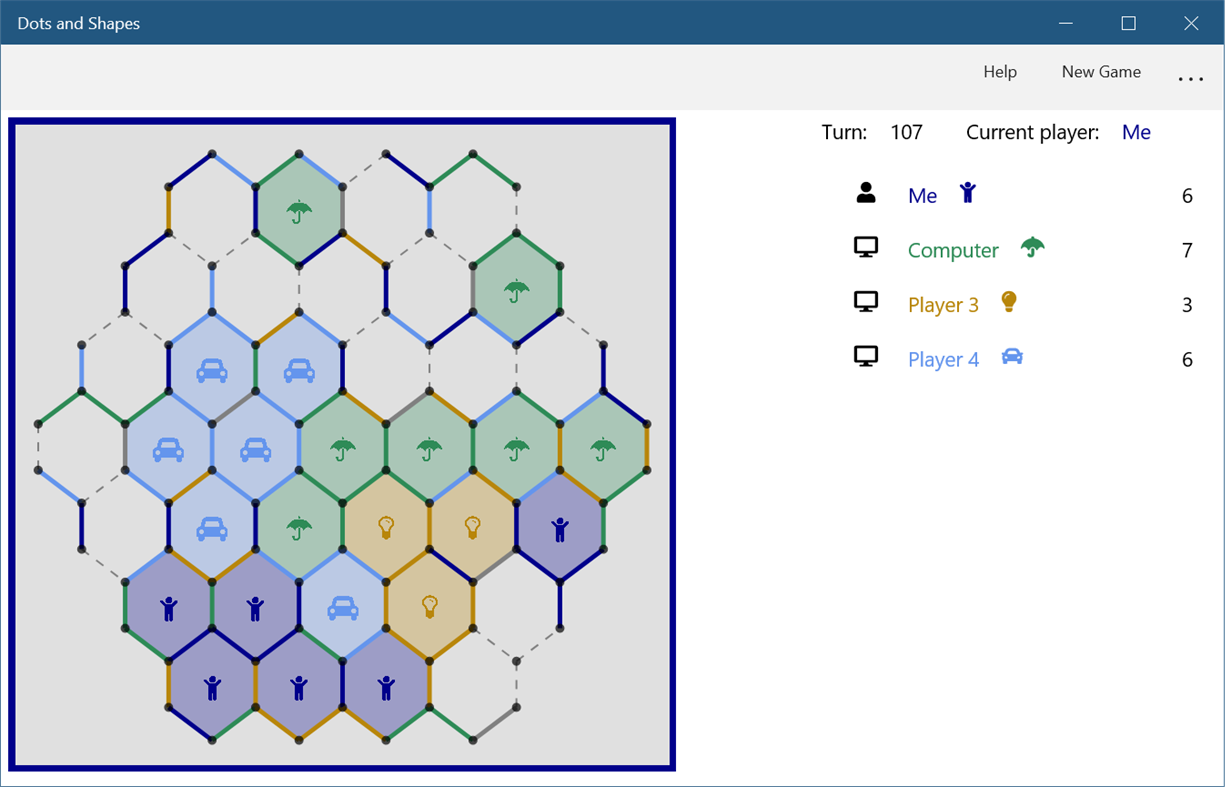Click the lightbulb icon next to Player 3
This screenshot has height=787, width=1225.
pos(1009,301)
